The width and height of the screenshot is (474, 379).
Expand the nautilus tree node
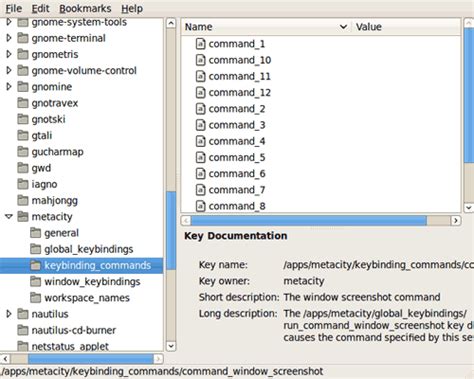coord(9,314)
